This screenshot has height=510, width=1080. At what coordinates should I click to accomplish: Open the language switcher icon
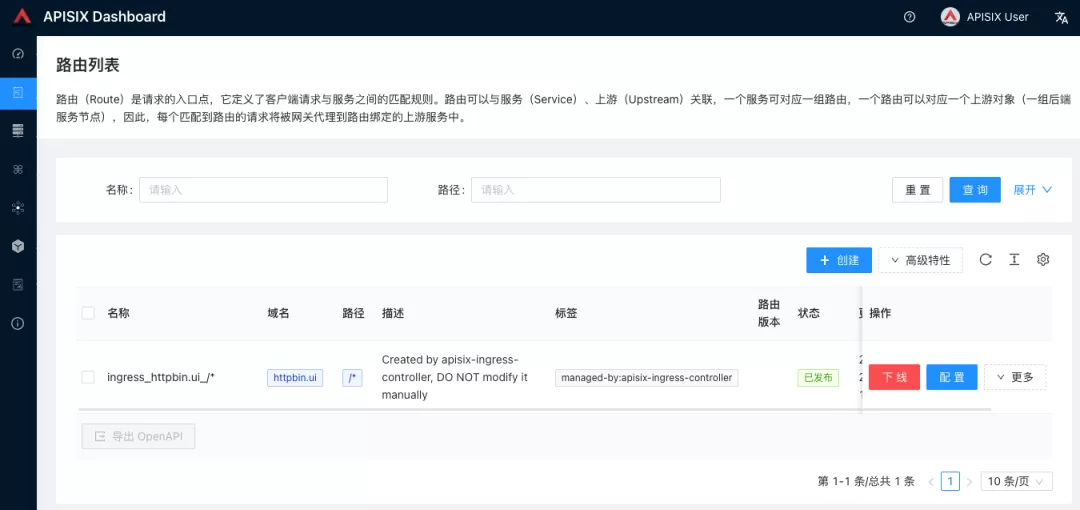tap(1061, 17)
